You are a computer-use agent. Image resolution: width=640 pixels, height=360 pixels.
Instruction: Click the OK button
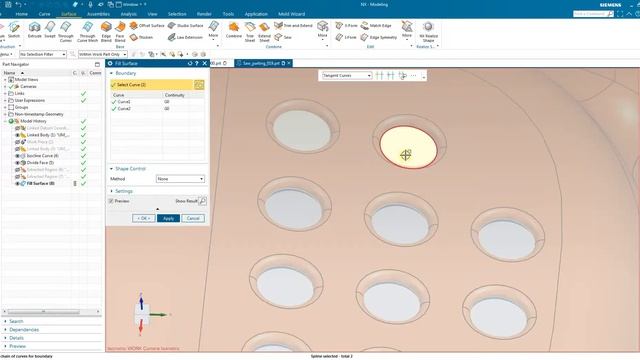pos(144,218)
